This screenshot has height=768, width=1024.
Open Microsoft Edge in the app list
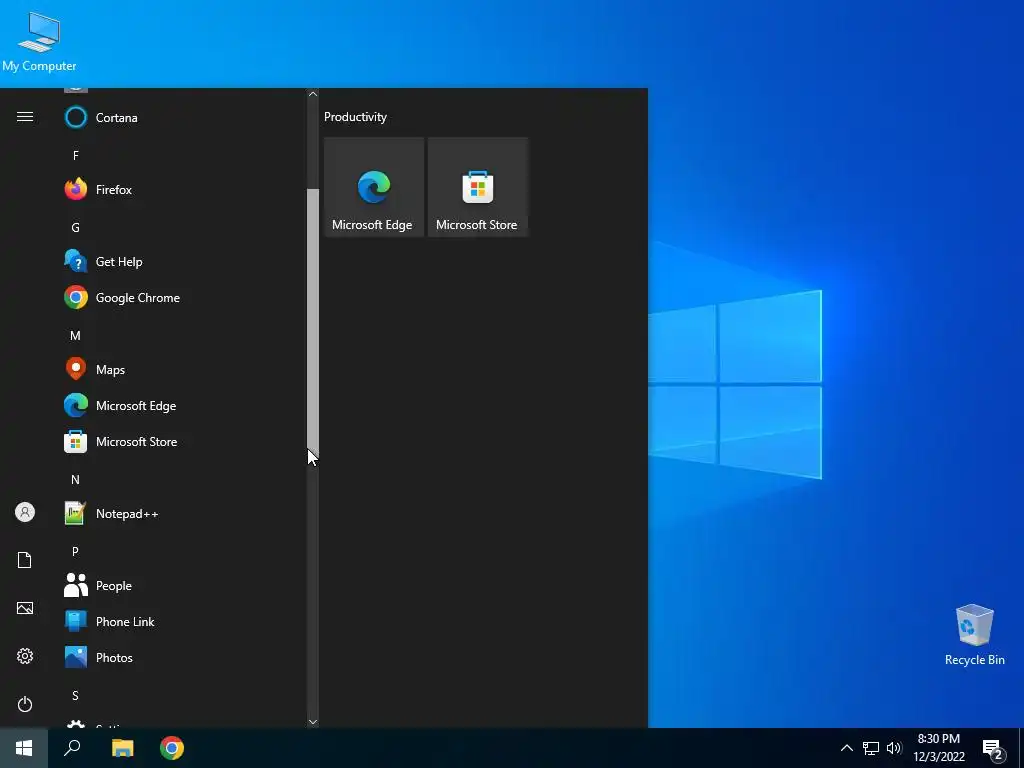[x=183, y=406]
